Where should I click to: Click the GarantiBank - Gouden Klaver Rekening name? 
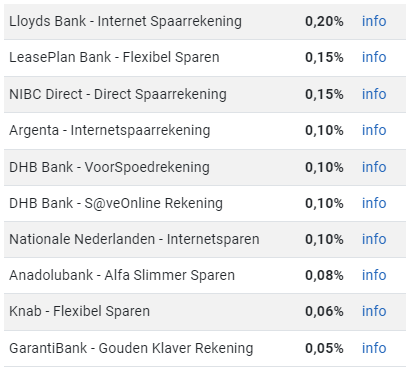(131, 348)
